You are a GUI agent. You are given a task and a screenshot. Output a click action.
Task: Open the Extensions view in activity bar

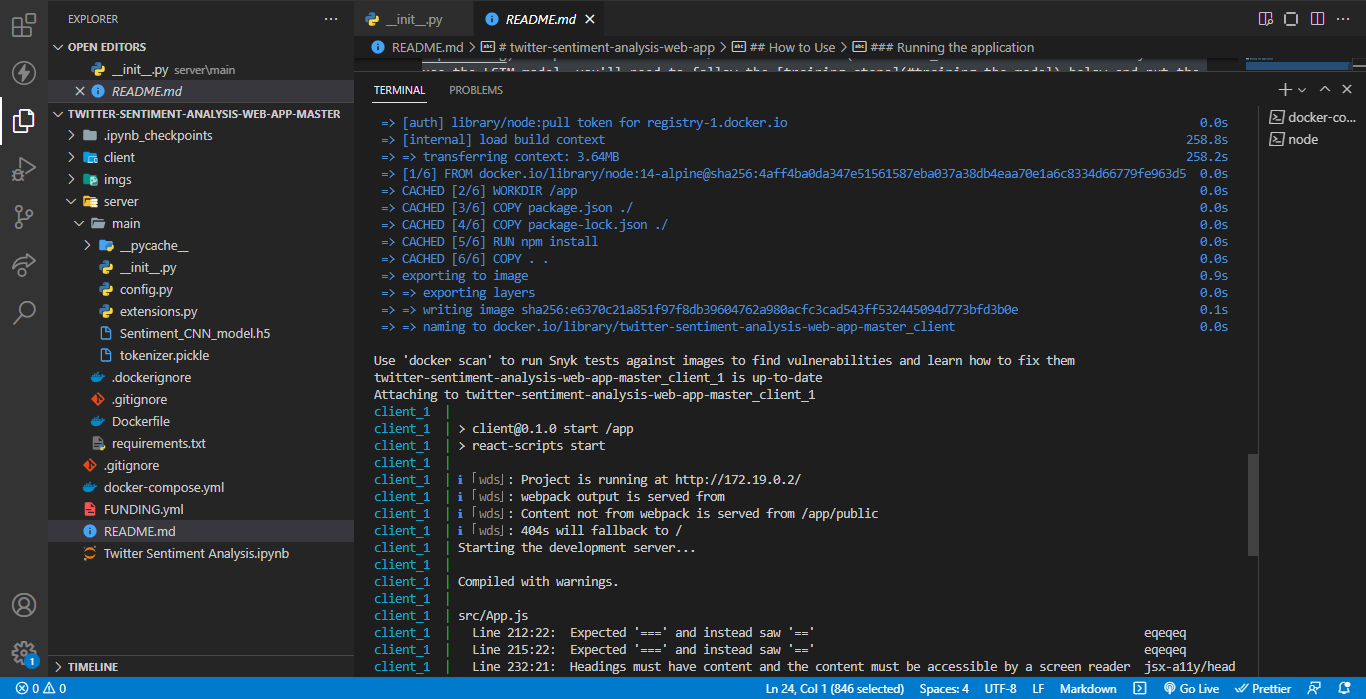[x=24, y=25]
